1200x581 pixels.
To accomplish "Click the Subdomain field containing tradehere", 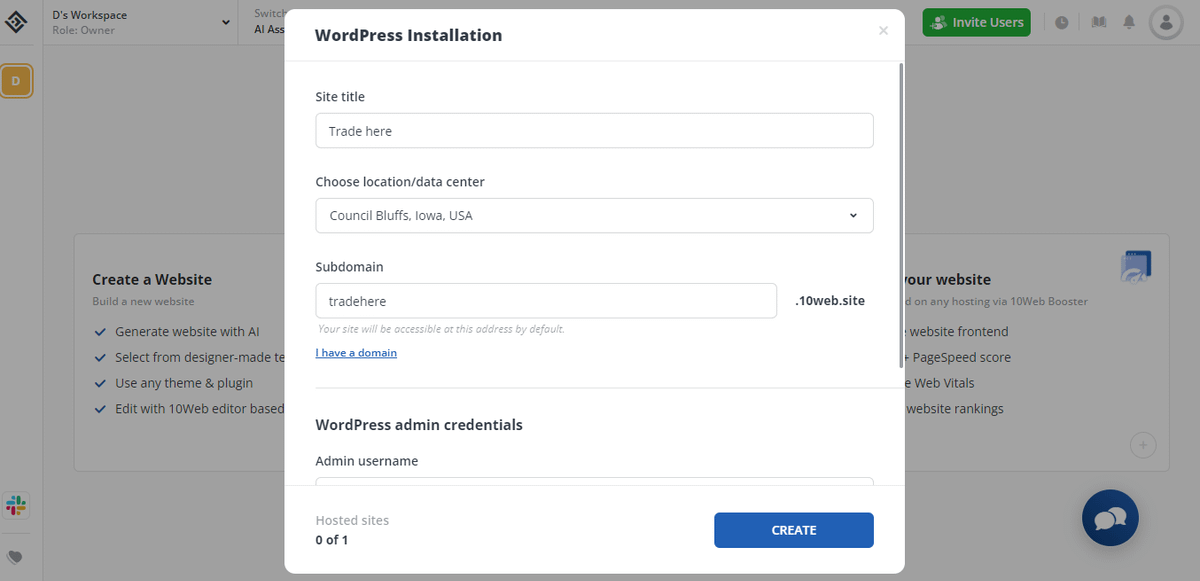I will (x=546, y=301).
